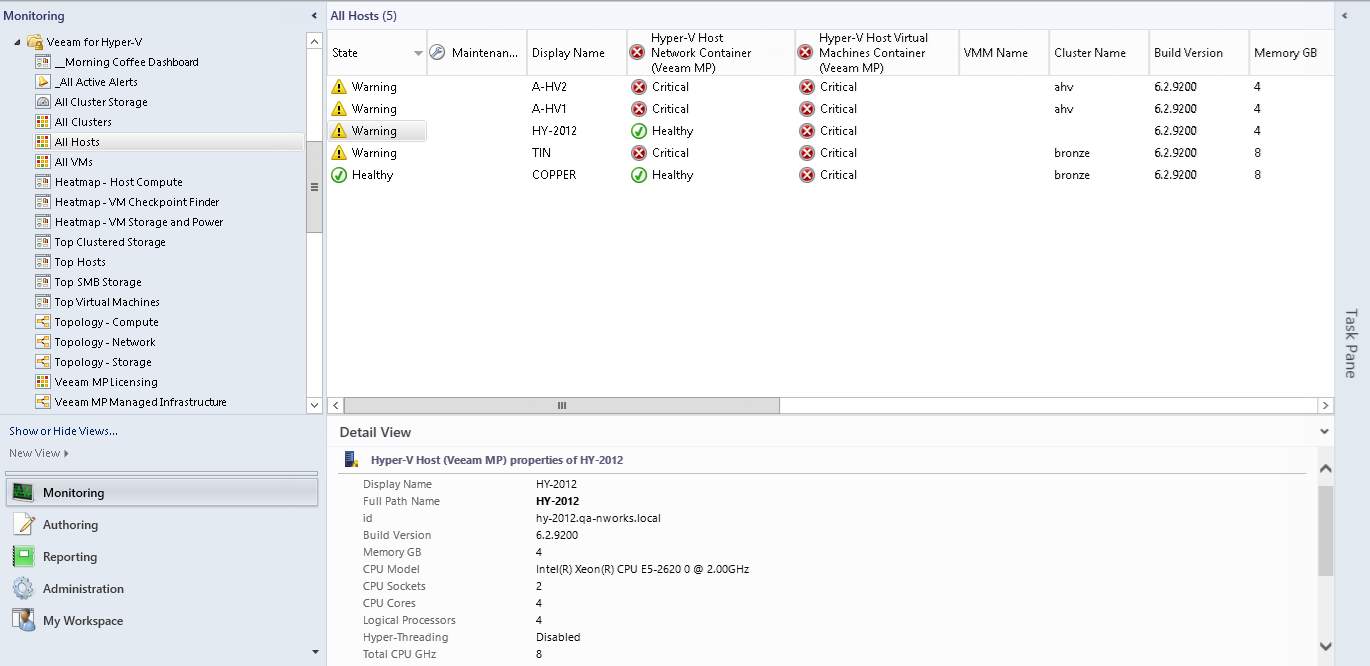Screen dimensions: 1370x666
Task: Click the critical virtual machines icon for TIN
Action: pos(807,153)
